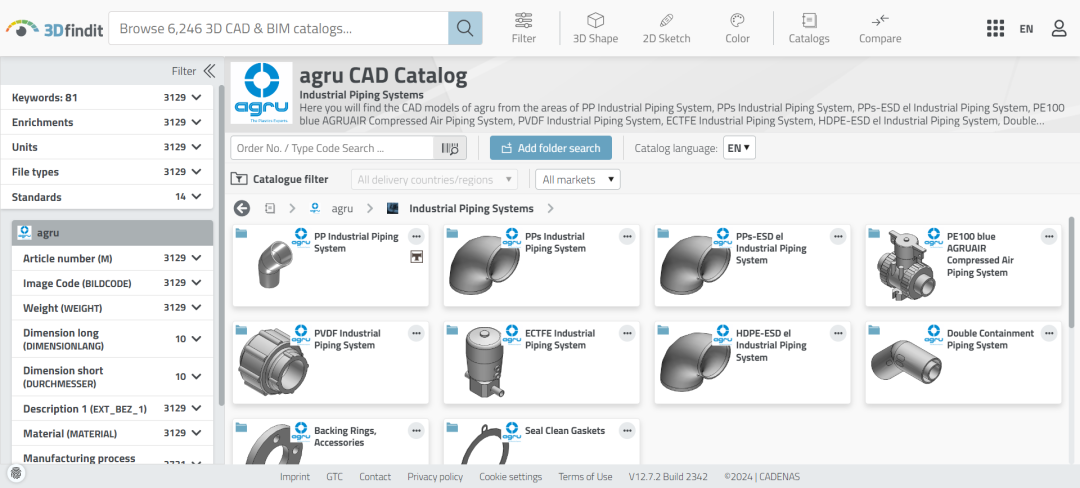Open the All markets dropdown
The width and height of the screenshot is (1080, 488).
pos(578,180)
